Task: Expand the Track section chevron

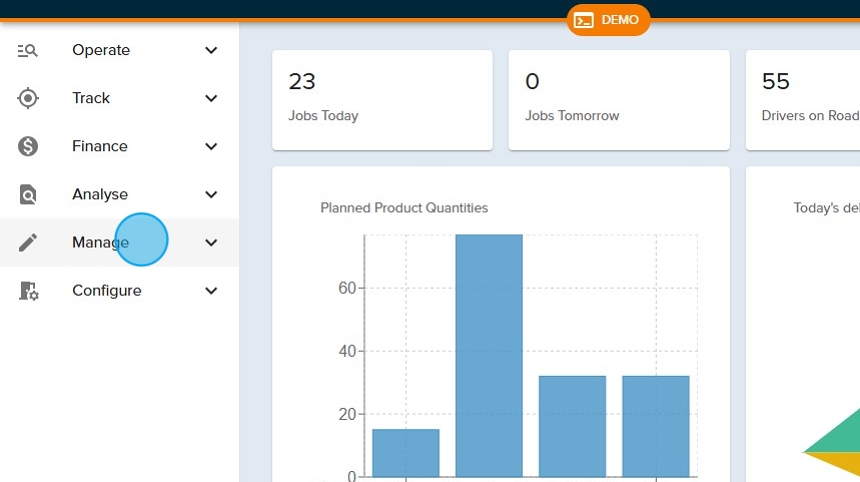Action: click(x=211, y=98)
